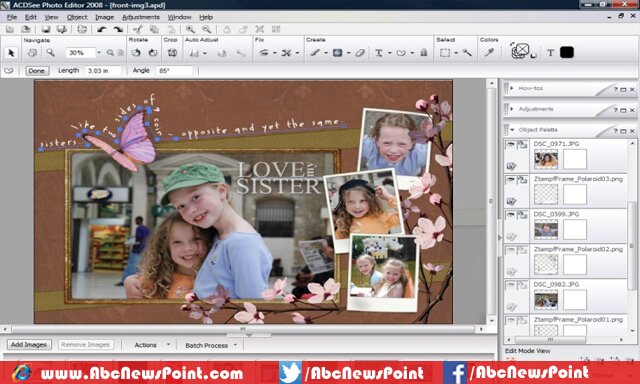Choose the Pan hand tool in Navigate

pos(32,53)
